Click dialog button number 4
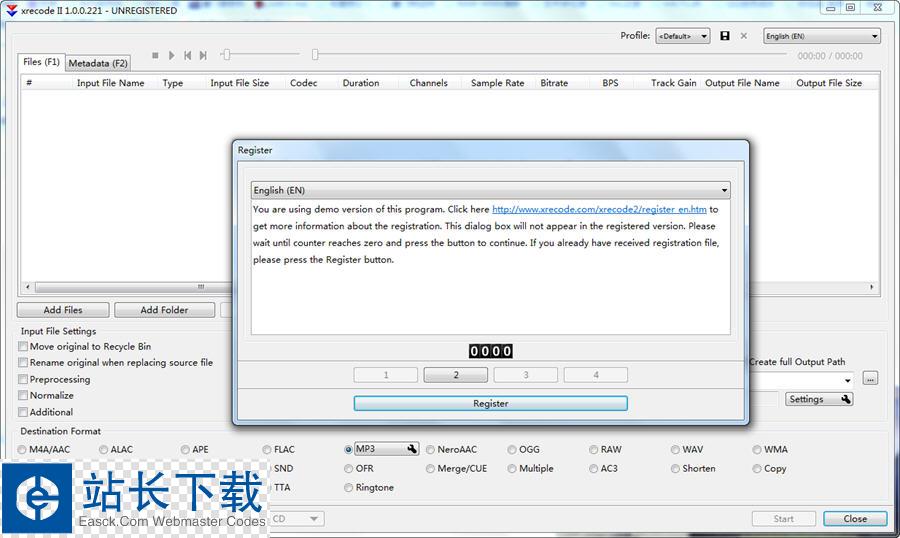Image resolution: width=900 pixels, height=538 pixels. point(596,375)
